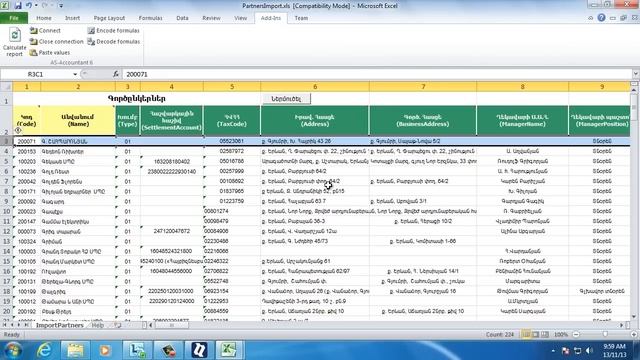
Task: Open Internet Explorer from the taskbar
Action: point(44,350)
